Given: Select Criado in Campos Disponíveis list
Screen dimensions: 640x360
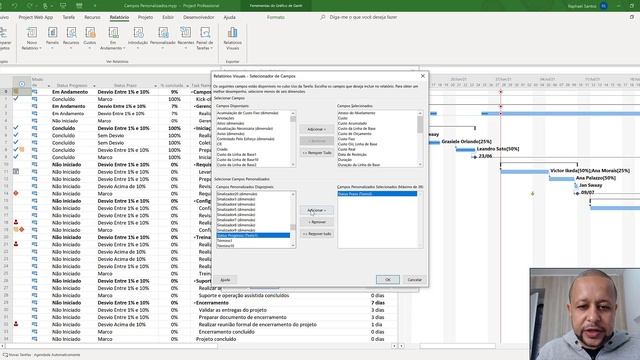Looking at the screenshot, I should 222,149.
